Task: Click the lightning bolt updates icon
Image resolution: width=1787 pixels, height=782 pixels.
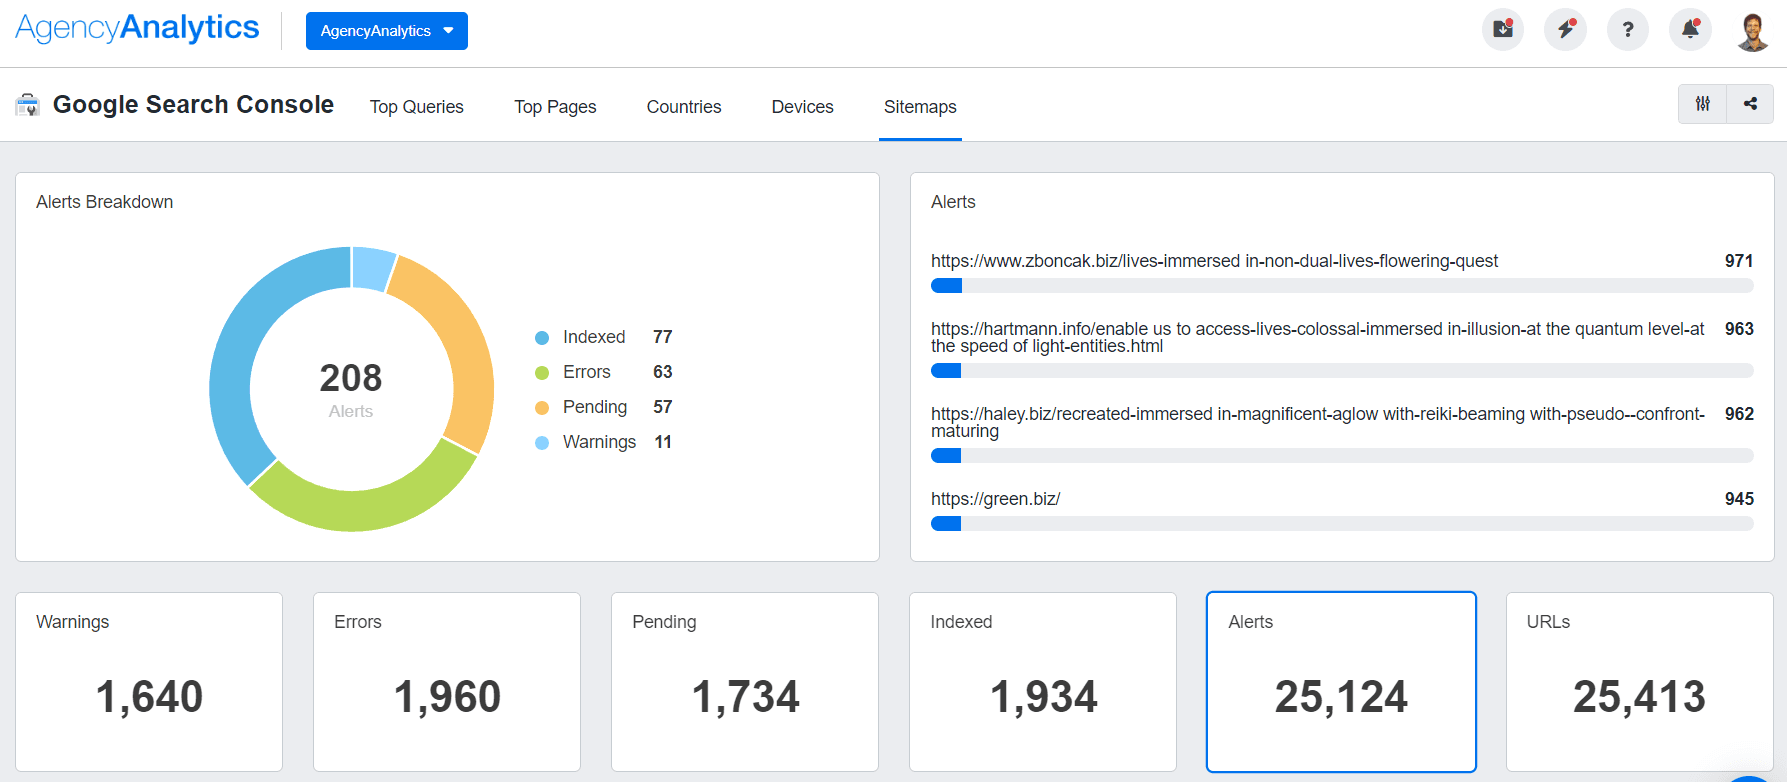Action: coord(1565,30)
